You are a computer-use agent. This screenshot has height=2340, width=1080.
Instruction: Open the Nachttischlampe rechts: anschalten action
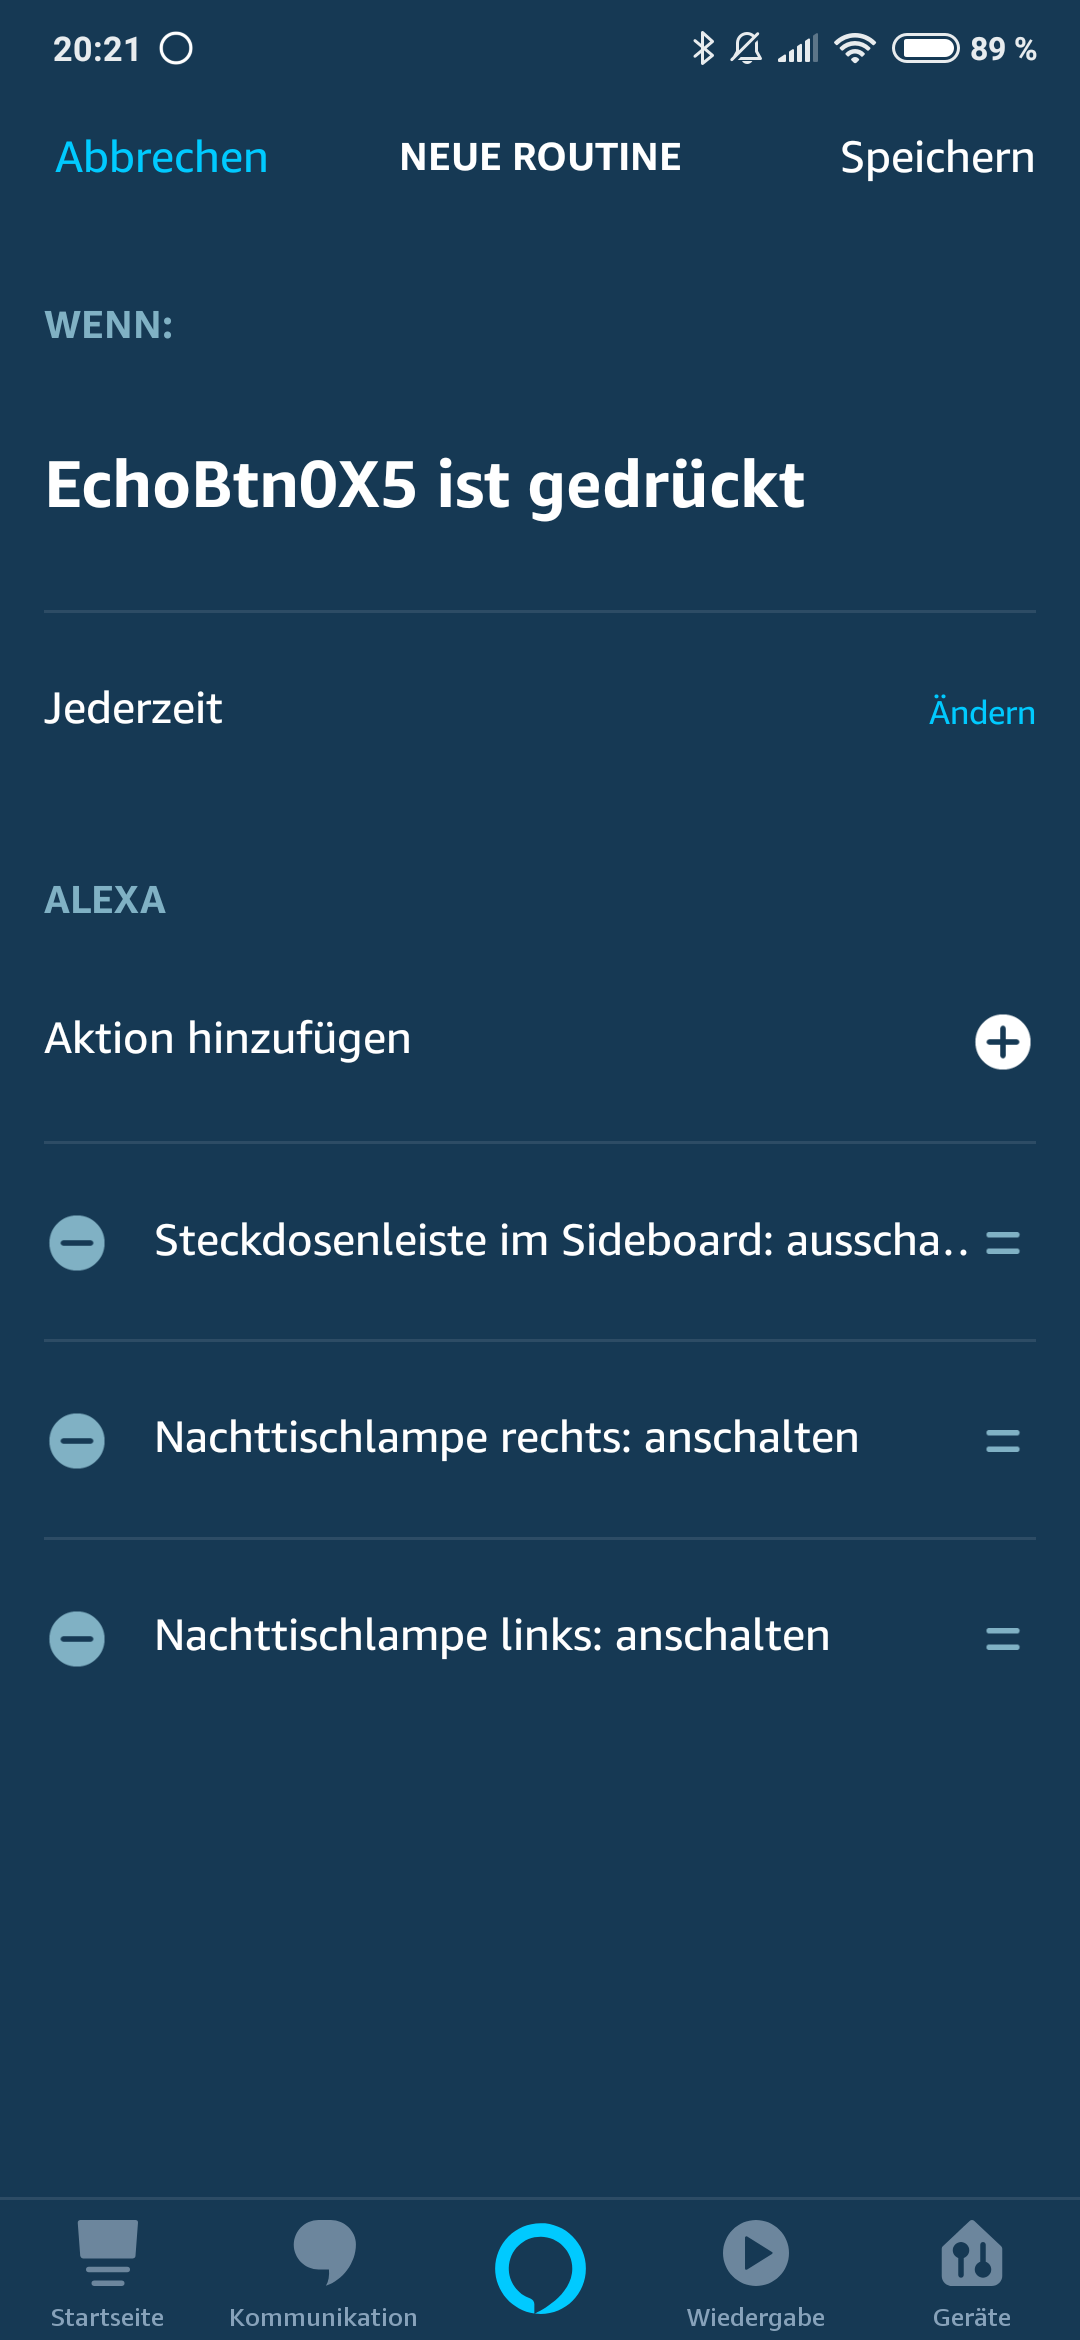click(x=506, y=1438)
